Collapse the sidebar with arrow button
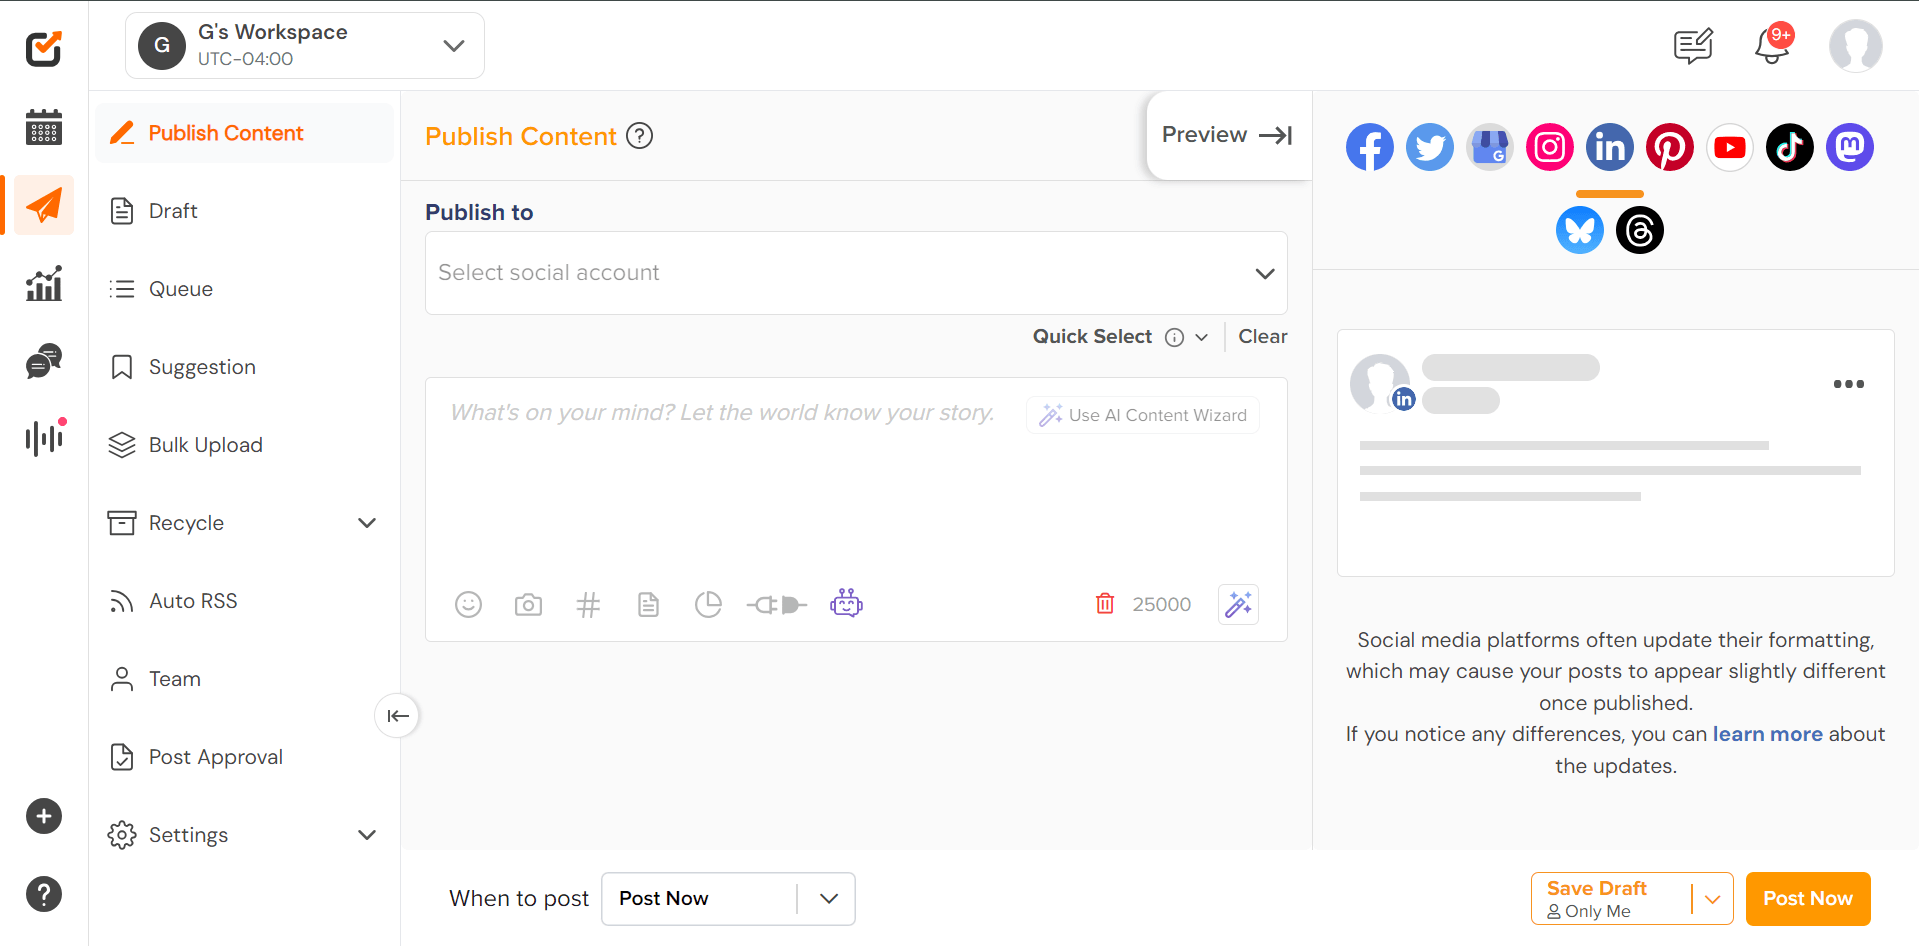 [397, 715]
